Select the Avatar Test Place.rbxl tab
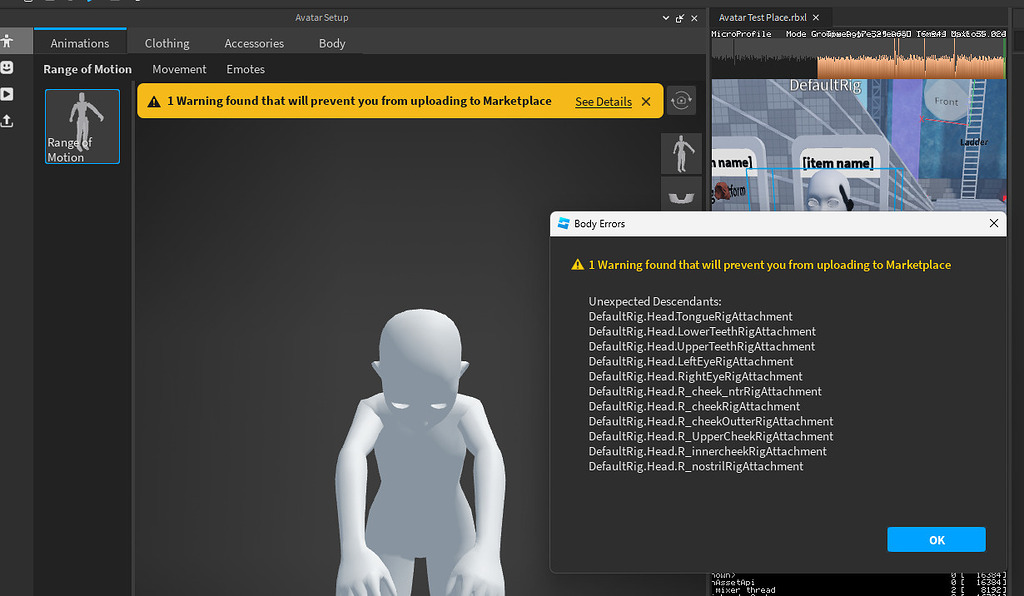 click(762, 18)
